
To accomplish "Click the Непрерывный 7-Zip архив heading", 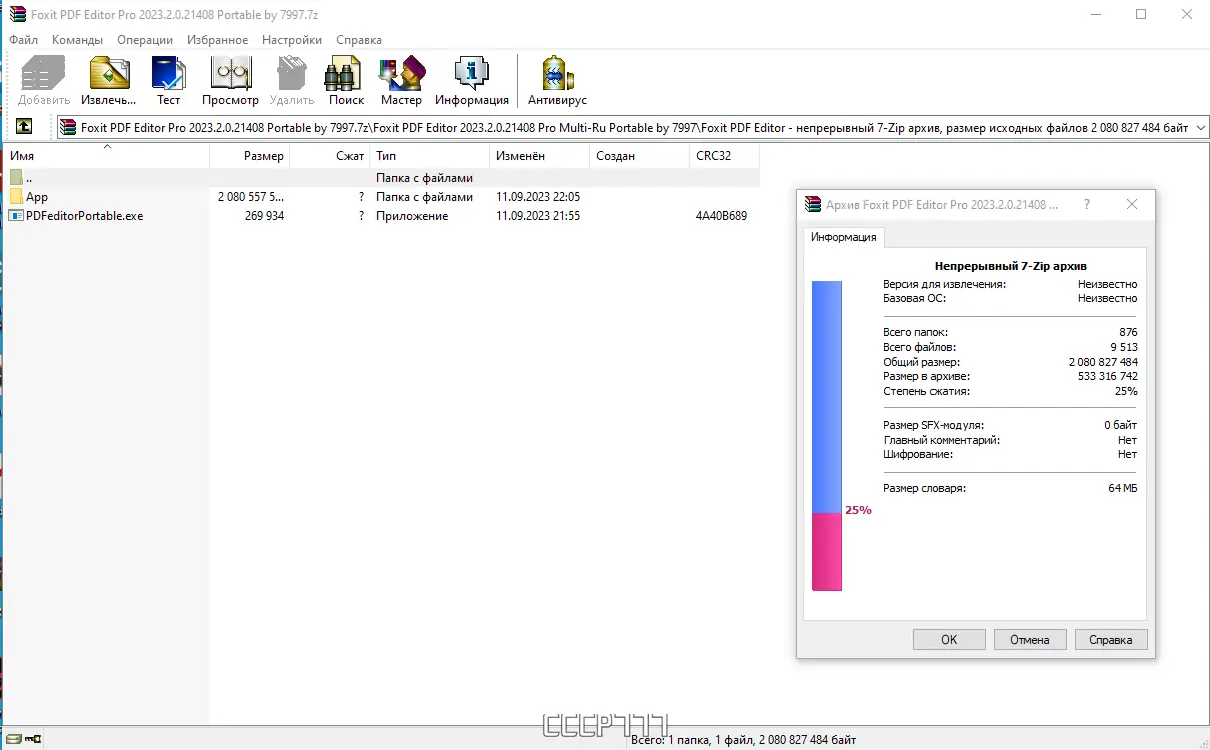I will pos(1010,266).
